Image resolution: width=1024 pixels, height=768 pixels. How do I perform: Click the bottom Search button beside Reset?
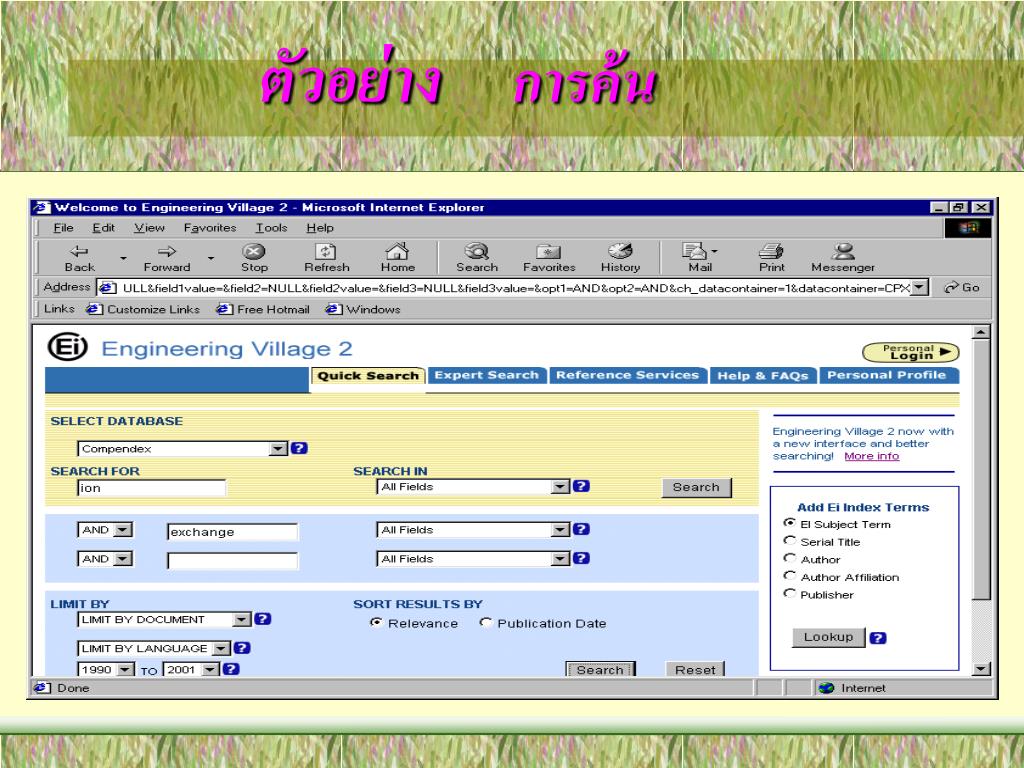(x=600, y=669)
